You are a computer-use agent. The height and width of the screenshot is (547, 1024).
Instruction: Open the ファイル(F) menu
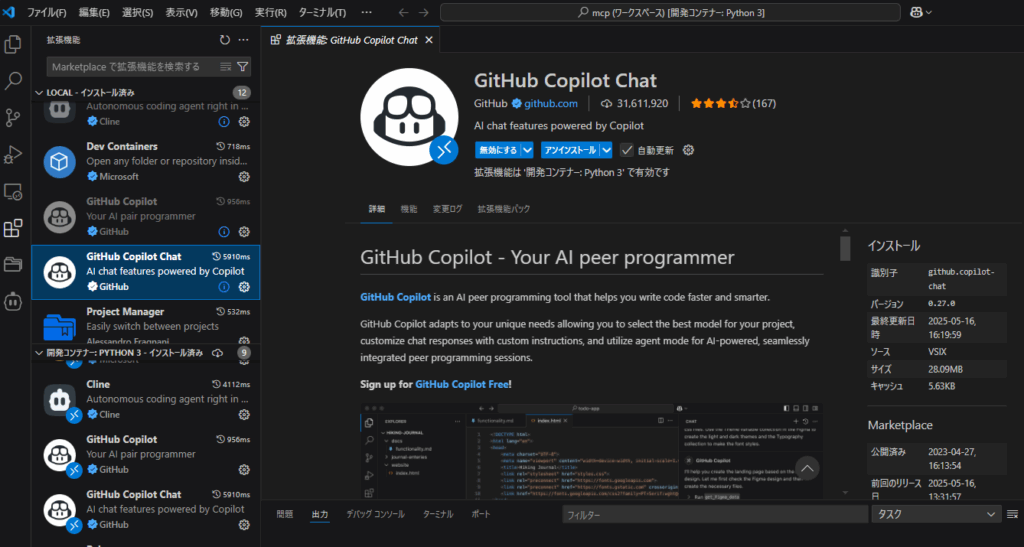[x=46, y=12]
